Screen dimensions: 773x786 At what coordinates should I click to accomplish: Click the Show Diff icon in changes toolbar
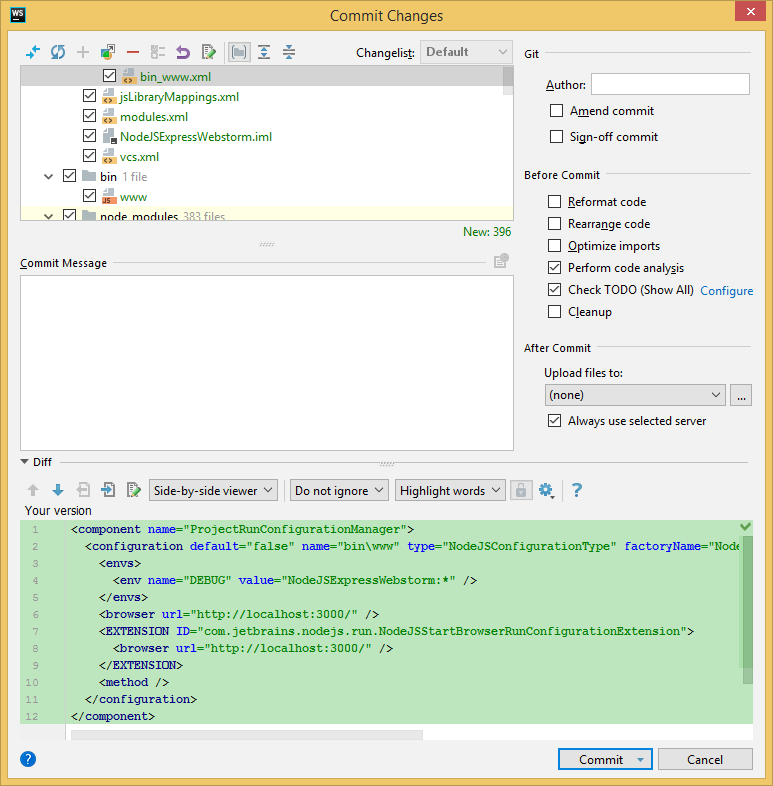tap(32, 52)
